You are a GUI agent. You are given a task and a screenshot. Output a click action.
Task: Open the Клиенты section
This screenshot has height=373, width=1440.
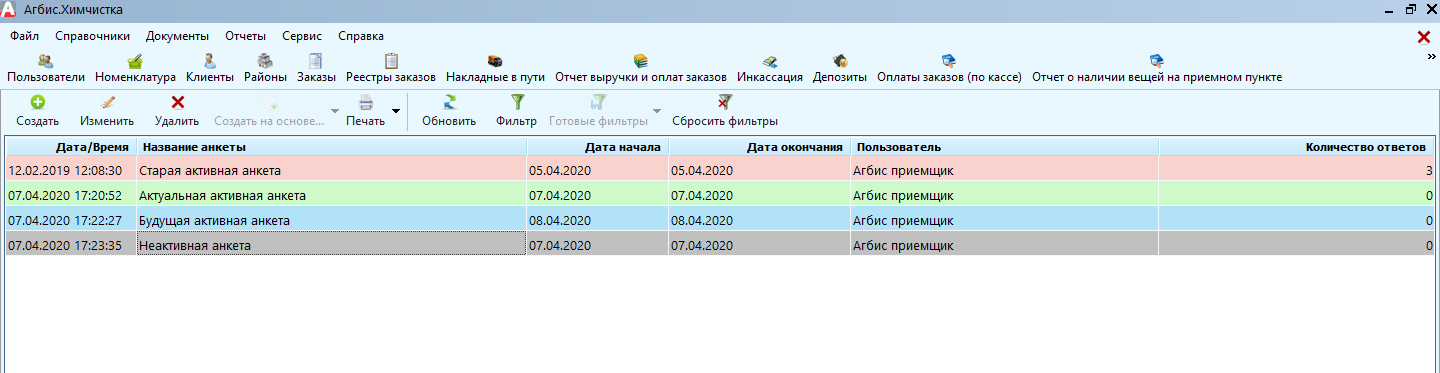[210, 68]
